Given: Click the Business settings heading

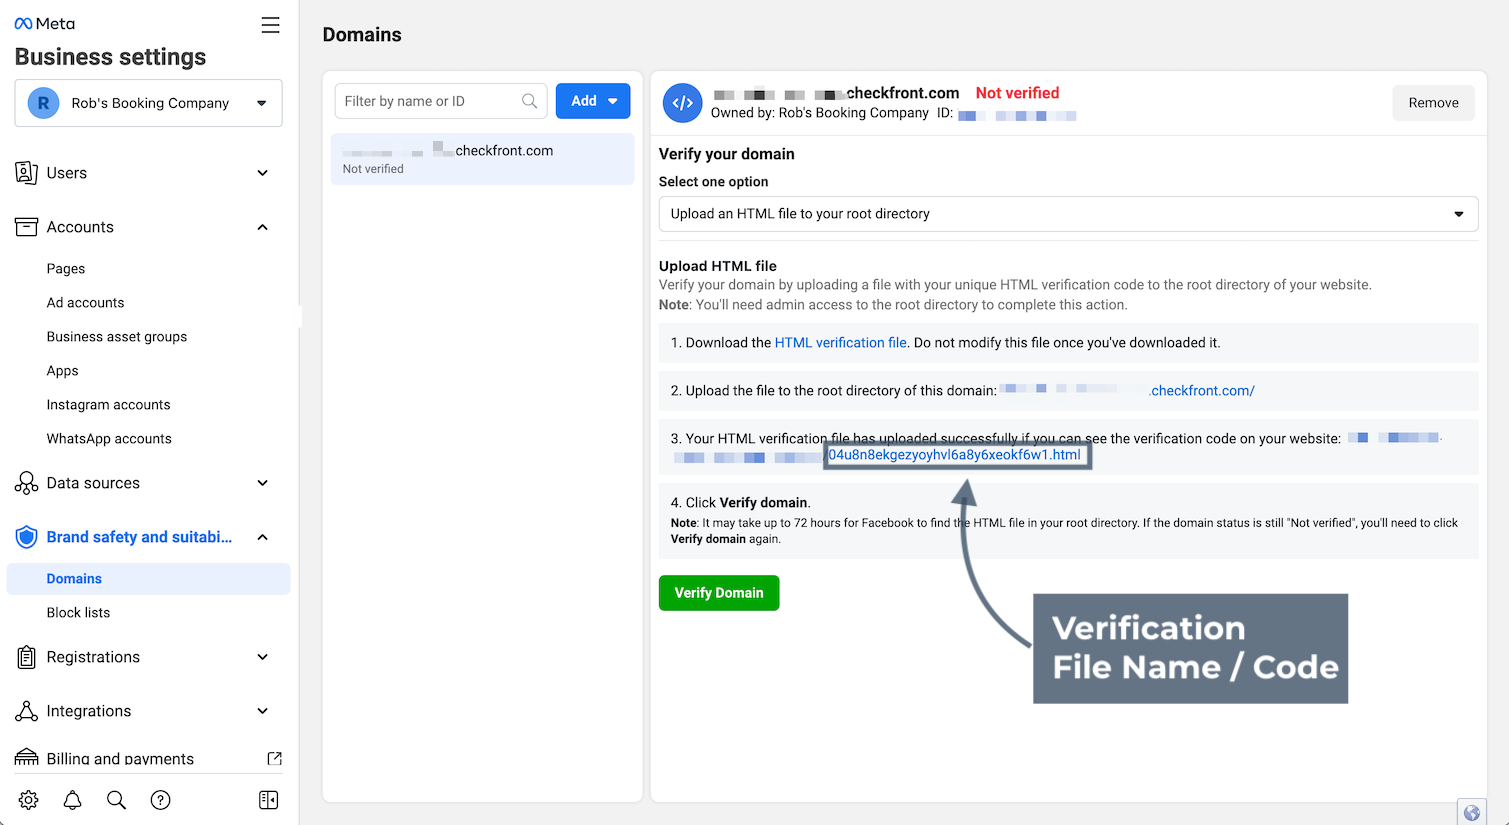Looking at the screenshot, I should click(x=110, y=57).
